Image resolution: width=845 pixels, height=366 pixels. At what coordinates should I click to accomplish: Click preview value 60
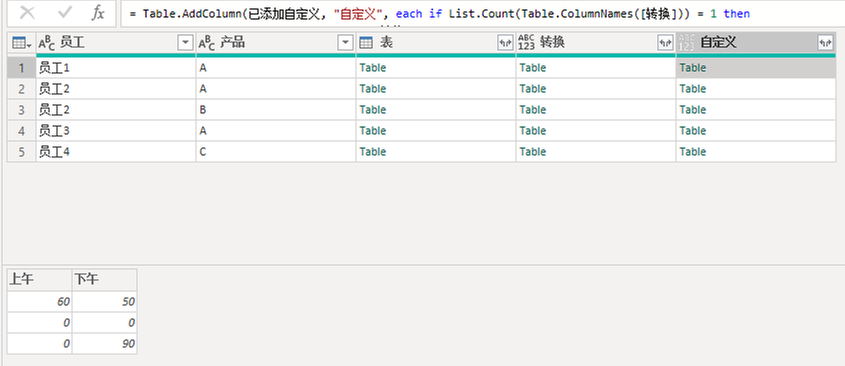coord(40,302)
